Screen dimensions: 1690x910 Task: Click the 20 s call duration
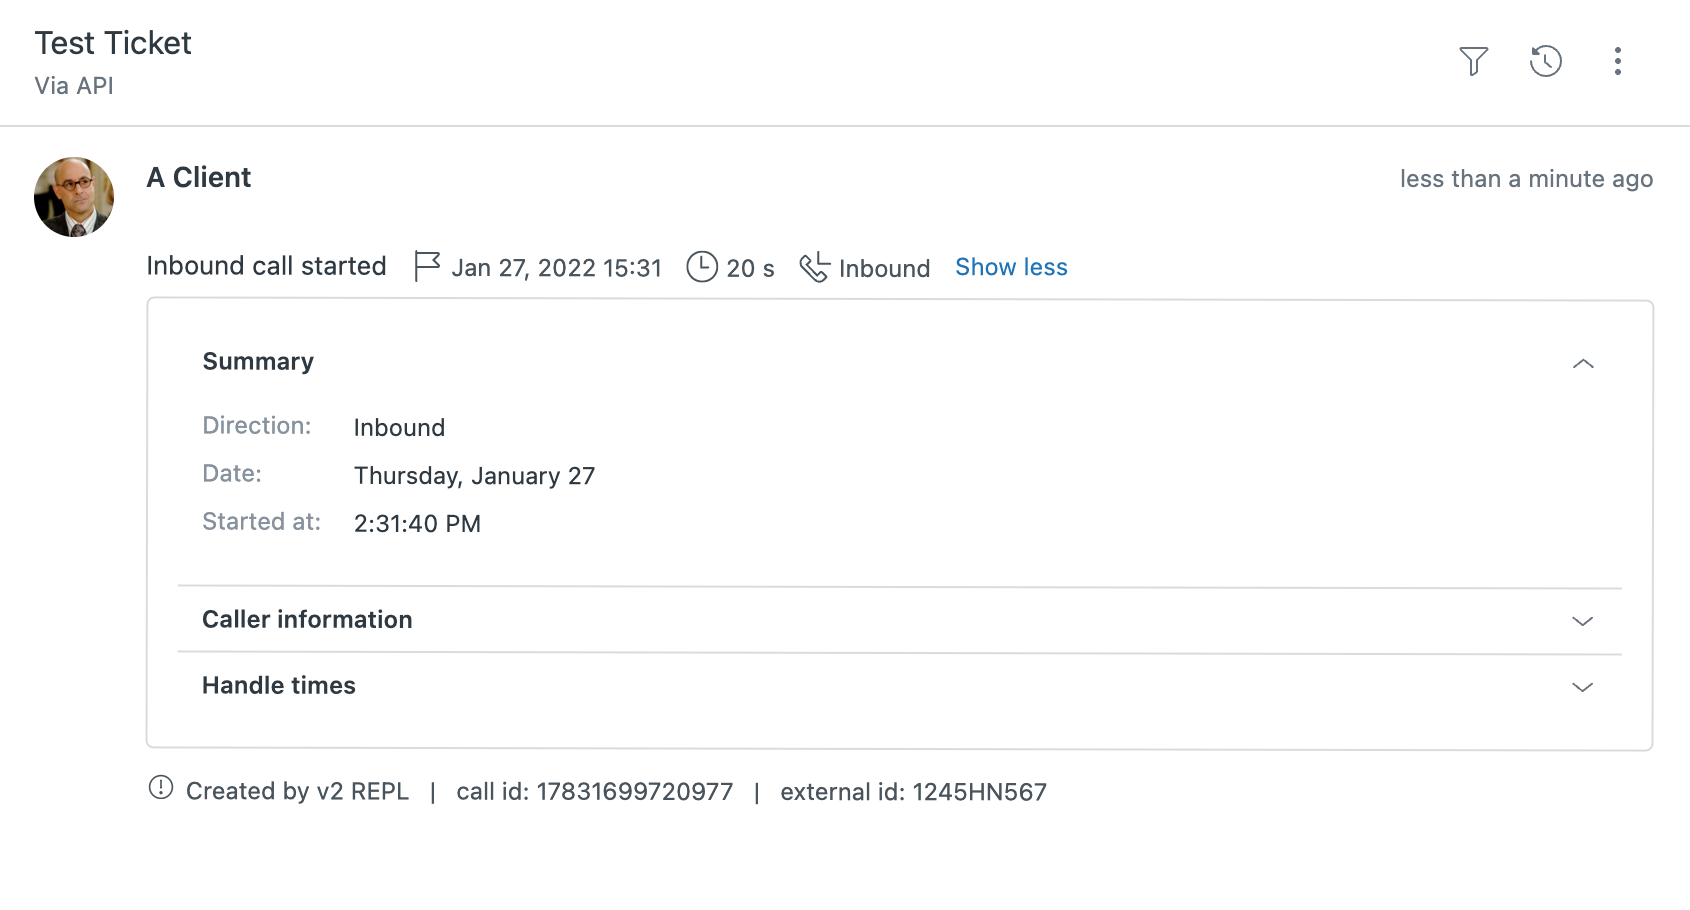coord(750,268)
